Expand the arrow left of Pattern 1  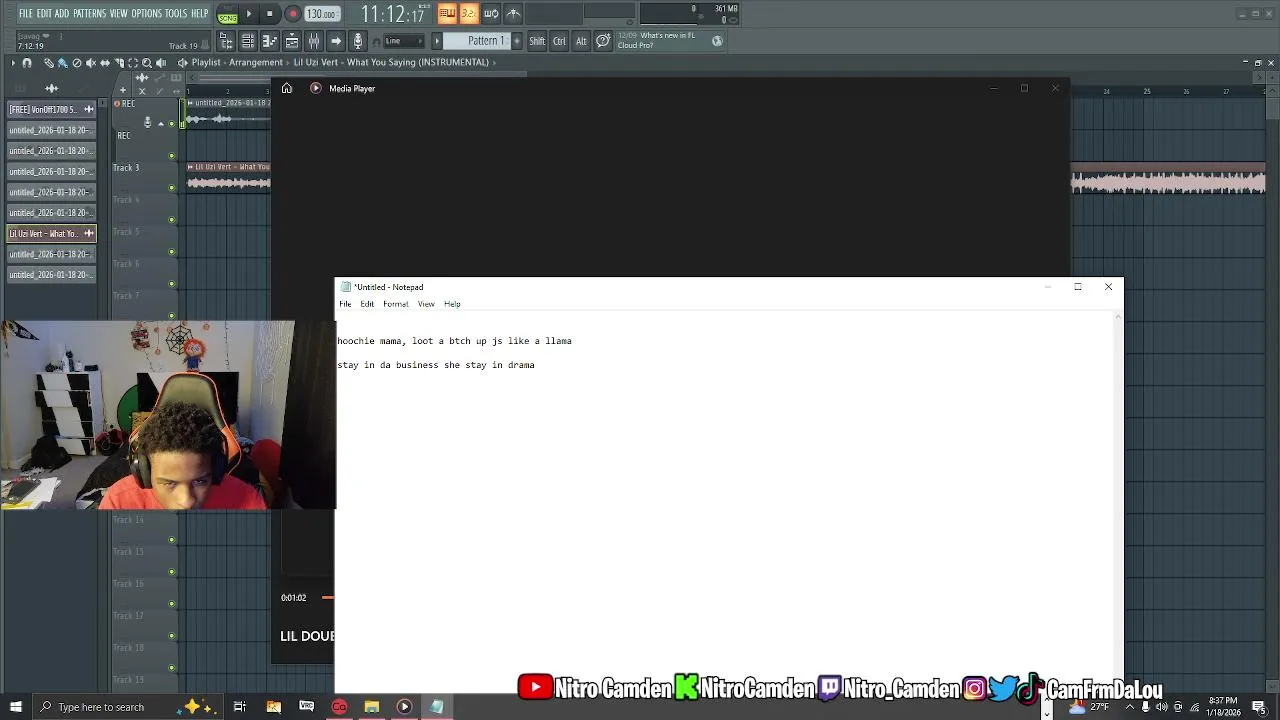click(x=436, y=41)
